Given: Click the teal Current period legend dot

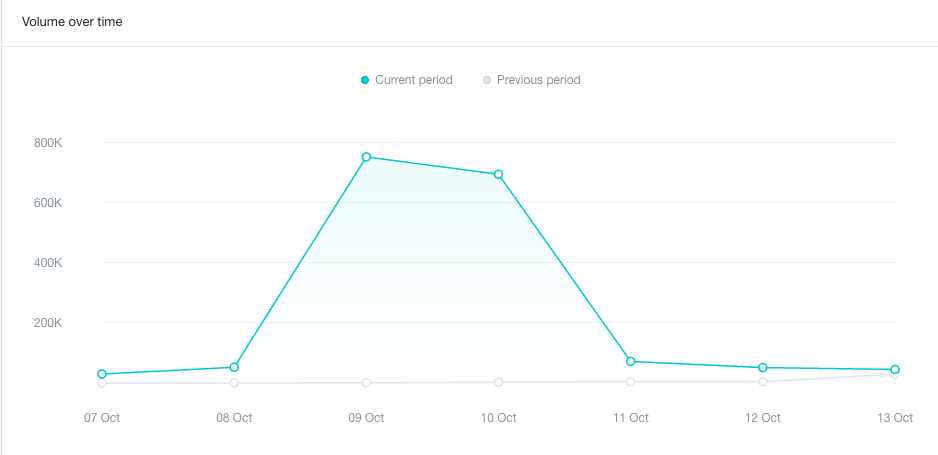Looking at the screenshot, I should coord(365,80).
